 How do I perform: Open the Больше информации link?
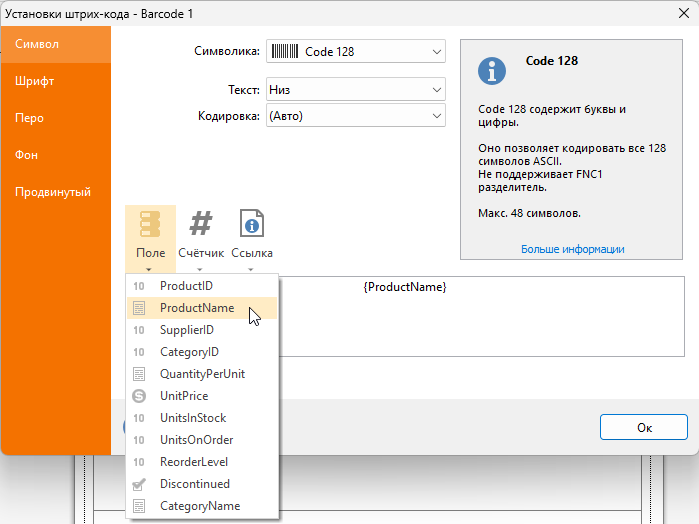(572, 249)
